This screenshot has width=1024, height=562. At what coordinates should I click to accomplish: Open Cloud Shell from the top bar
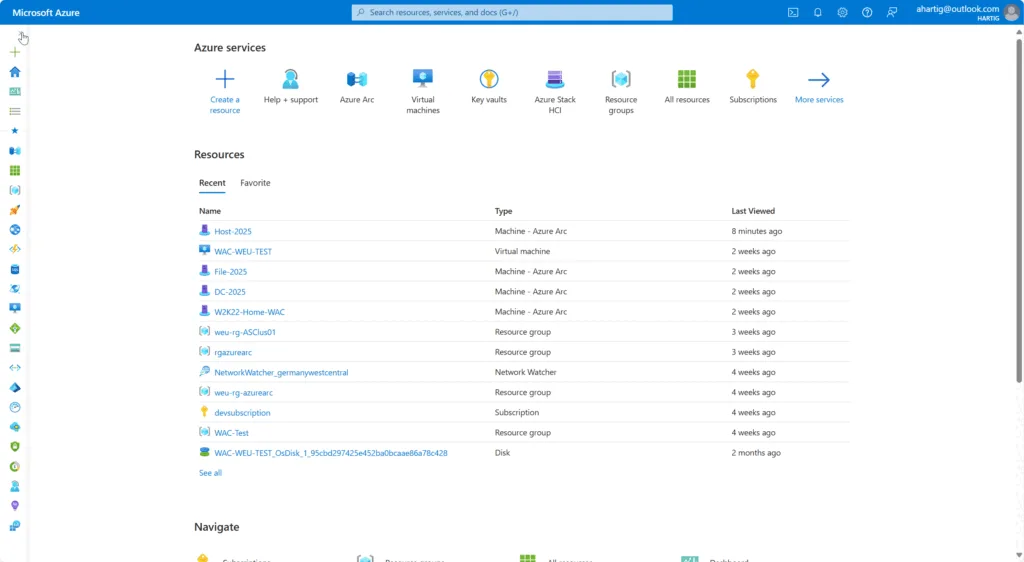pos(793,12)
